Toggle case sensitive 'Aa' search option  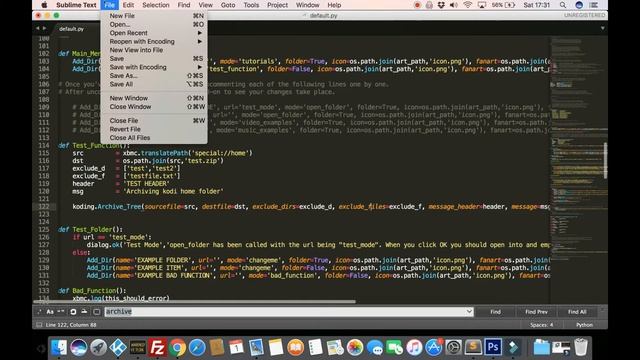[x=50, y=312]
